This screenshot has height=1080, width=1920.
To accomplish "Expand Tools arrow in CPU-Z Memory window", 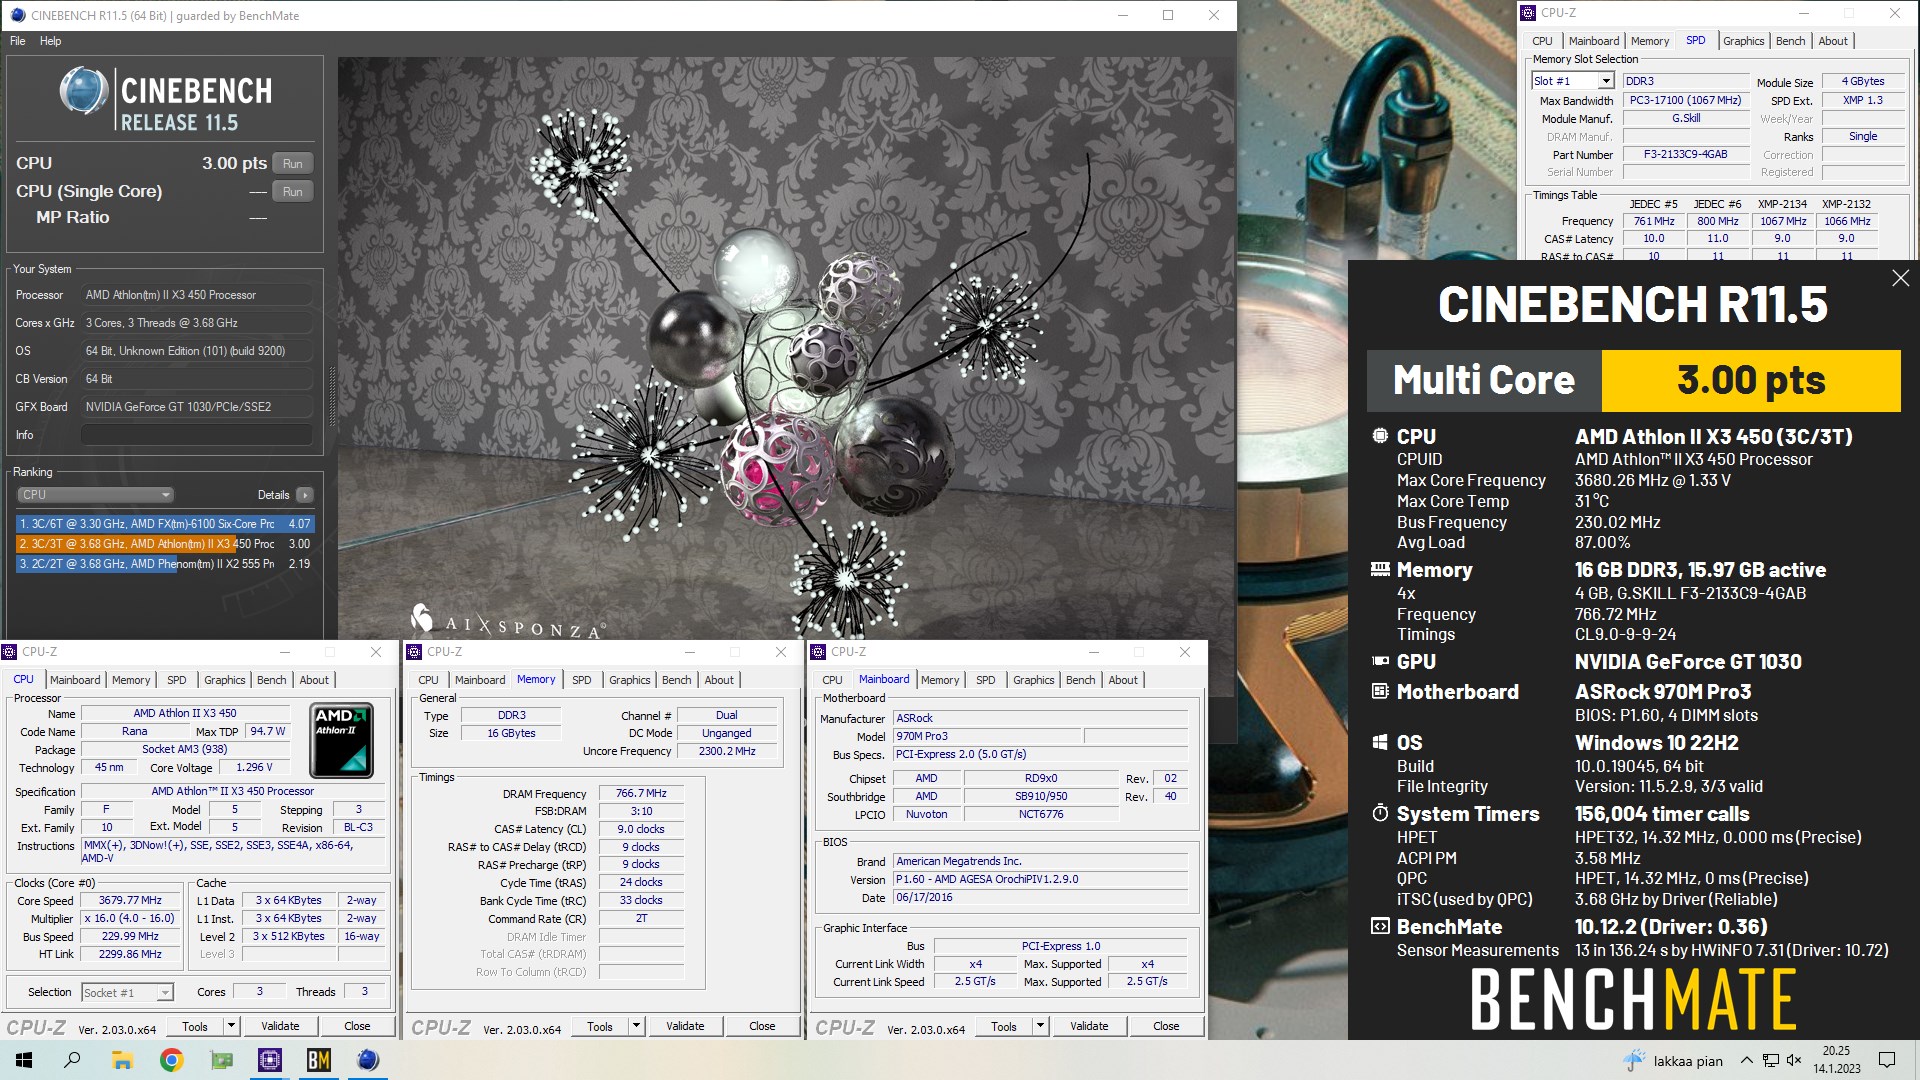I will (x=636, y=1026).
